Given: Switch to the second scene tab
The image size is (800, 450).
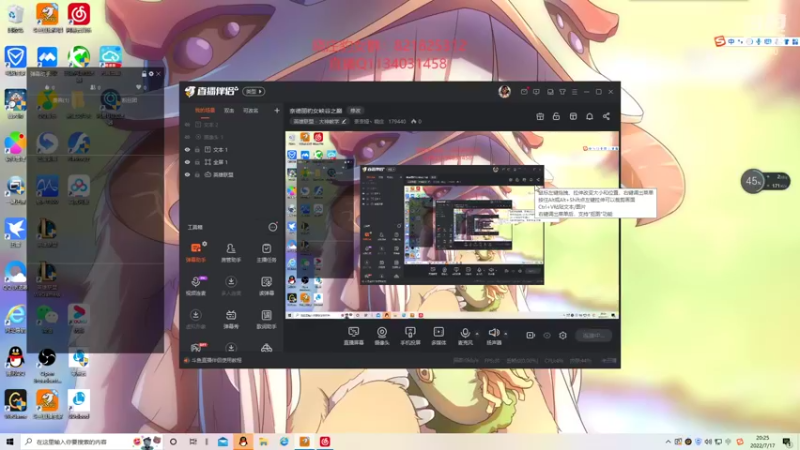Looking at the screenshot, I should [229, 110].
